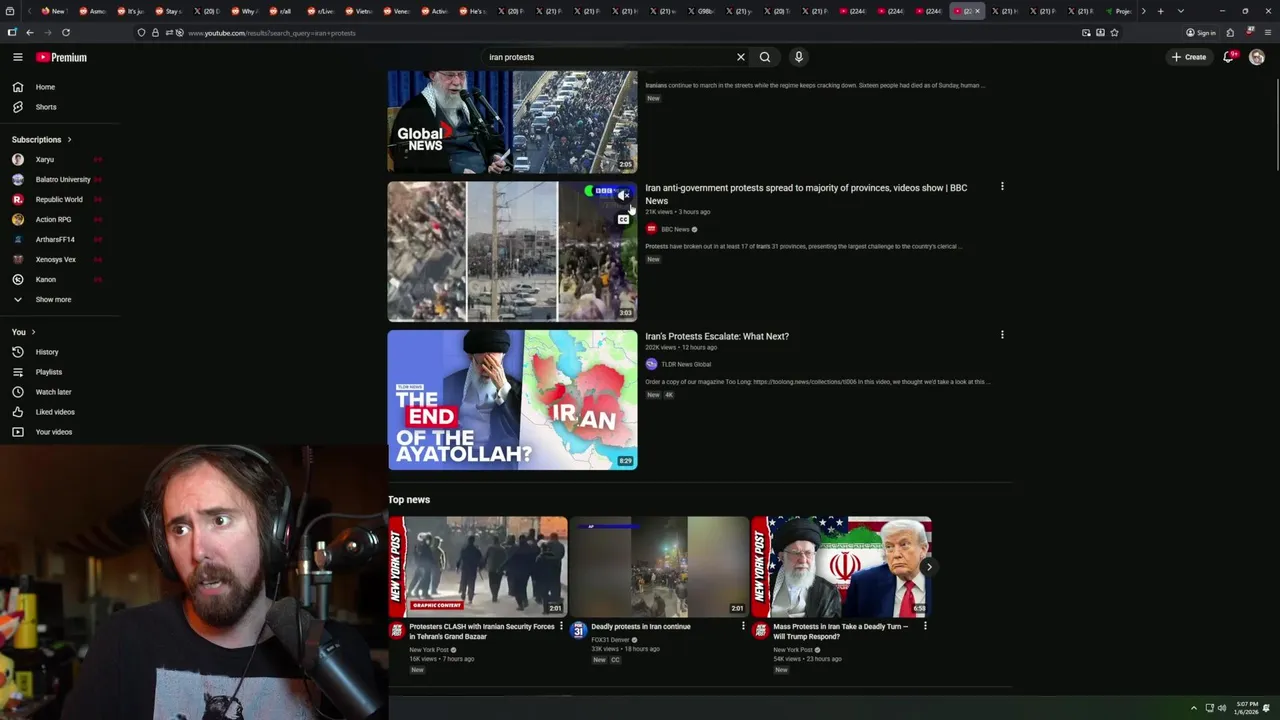Viewport: 1280px width, 720px height.
Task: Open a new browser tab
Action: tap(1160, 11)
